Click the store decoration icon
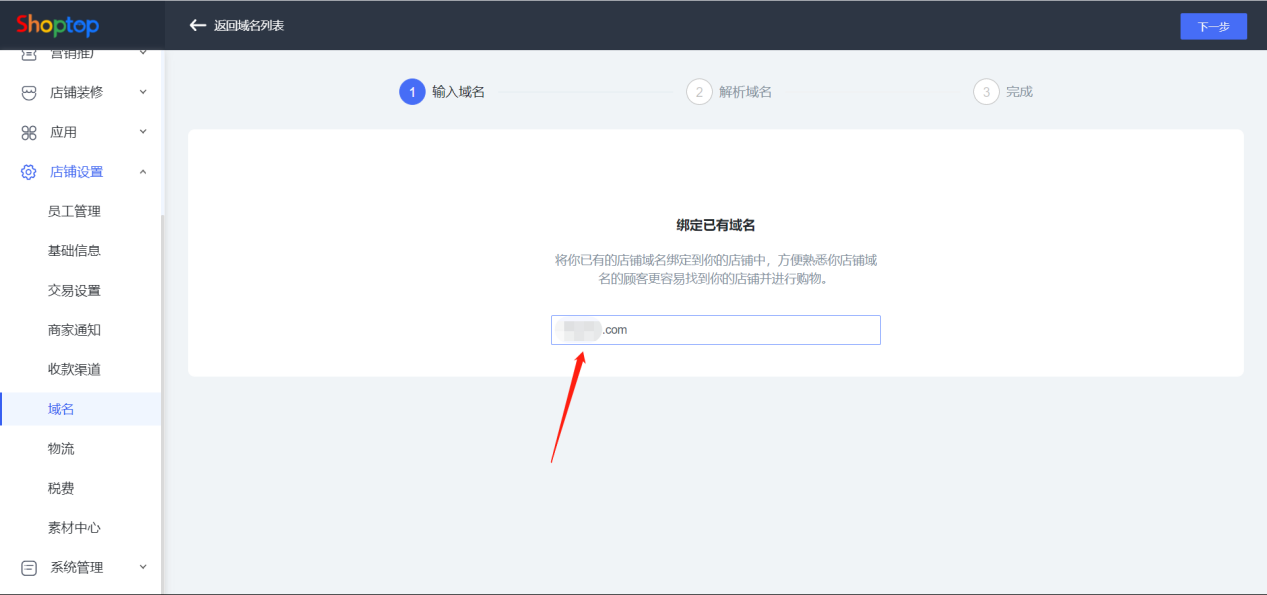The image size is (1267, 595). pyautogui.click(x=29, y=92)
